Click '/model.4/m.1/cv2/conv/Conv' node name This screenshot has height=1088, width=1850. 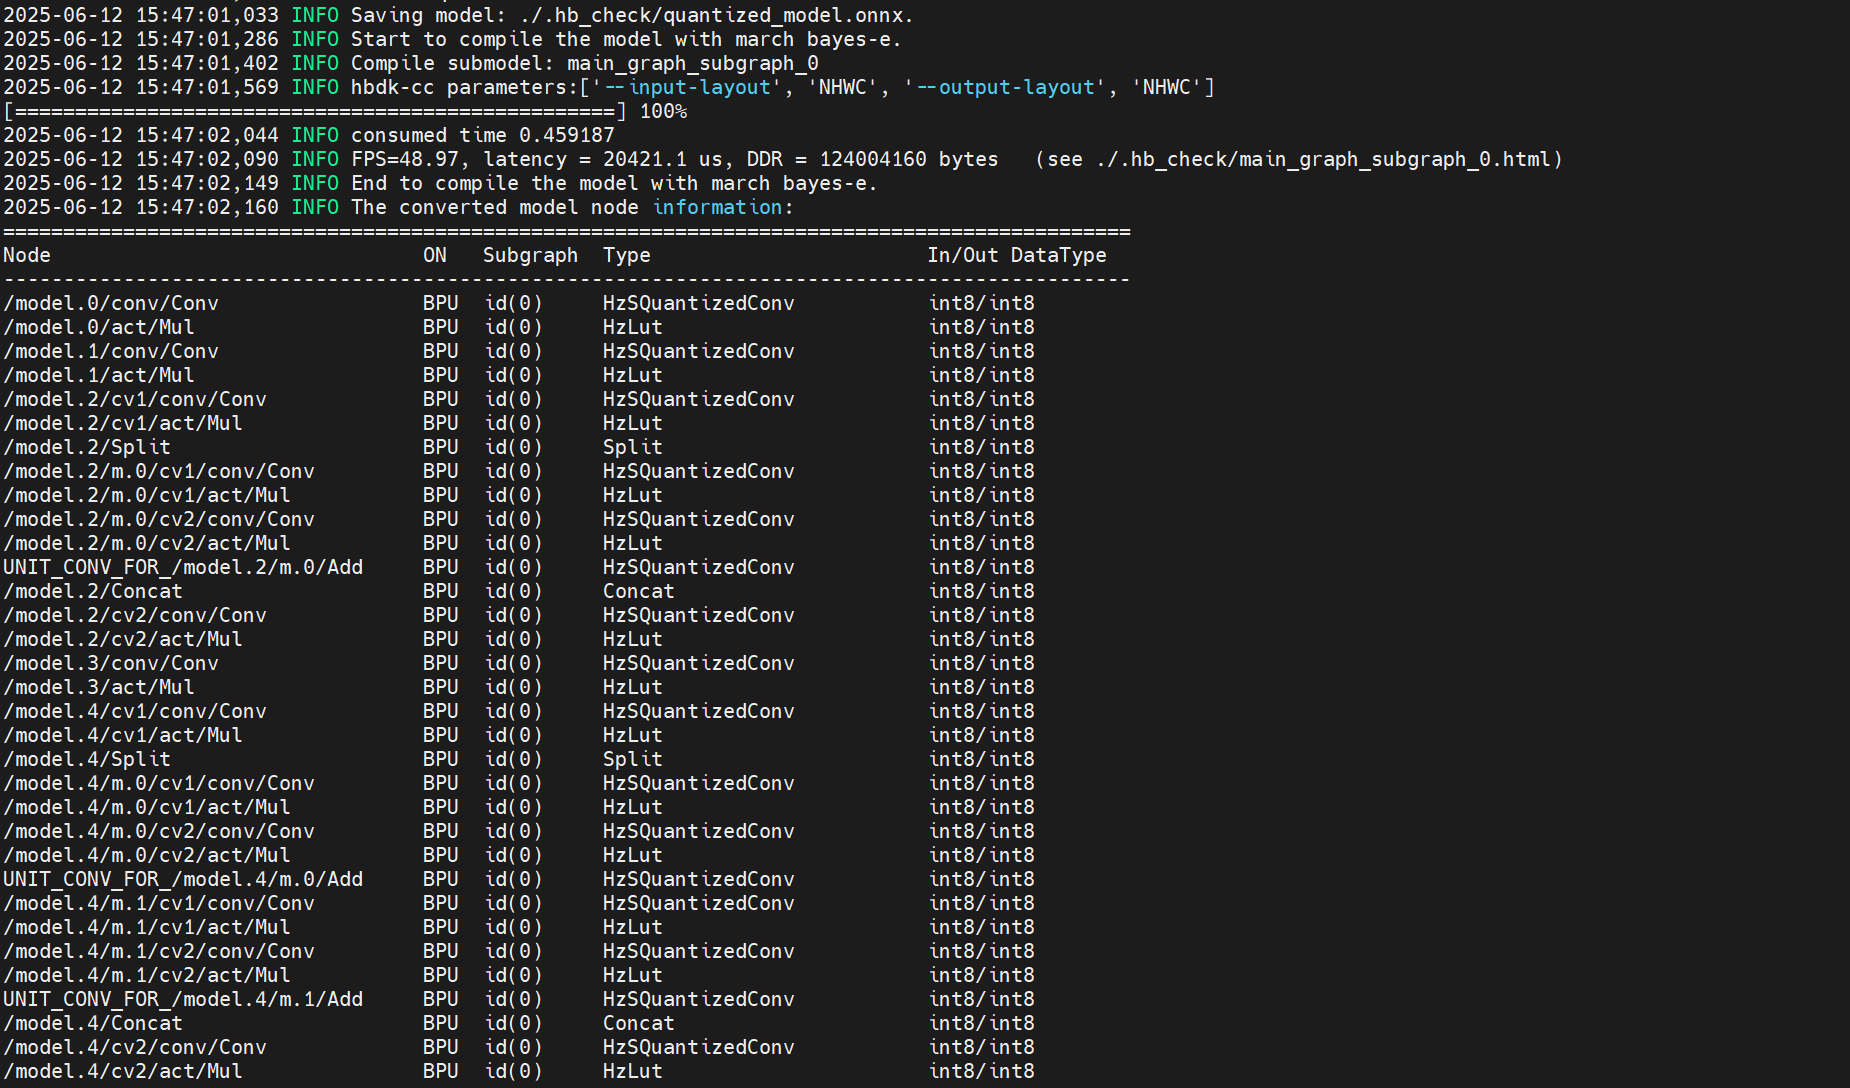pos(159,951)
